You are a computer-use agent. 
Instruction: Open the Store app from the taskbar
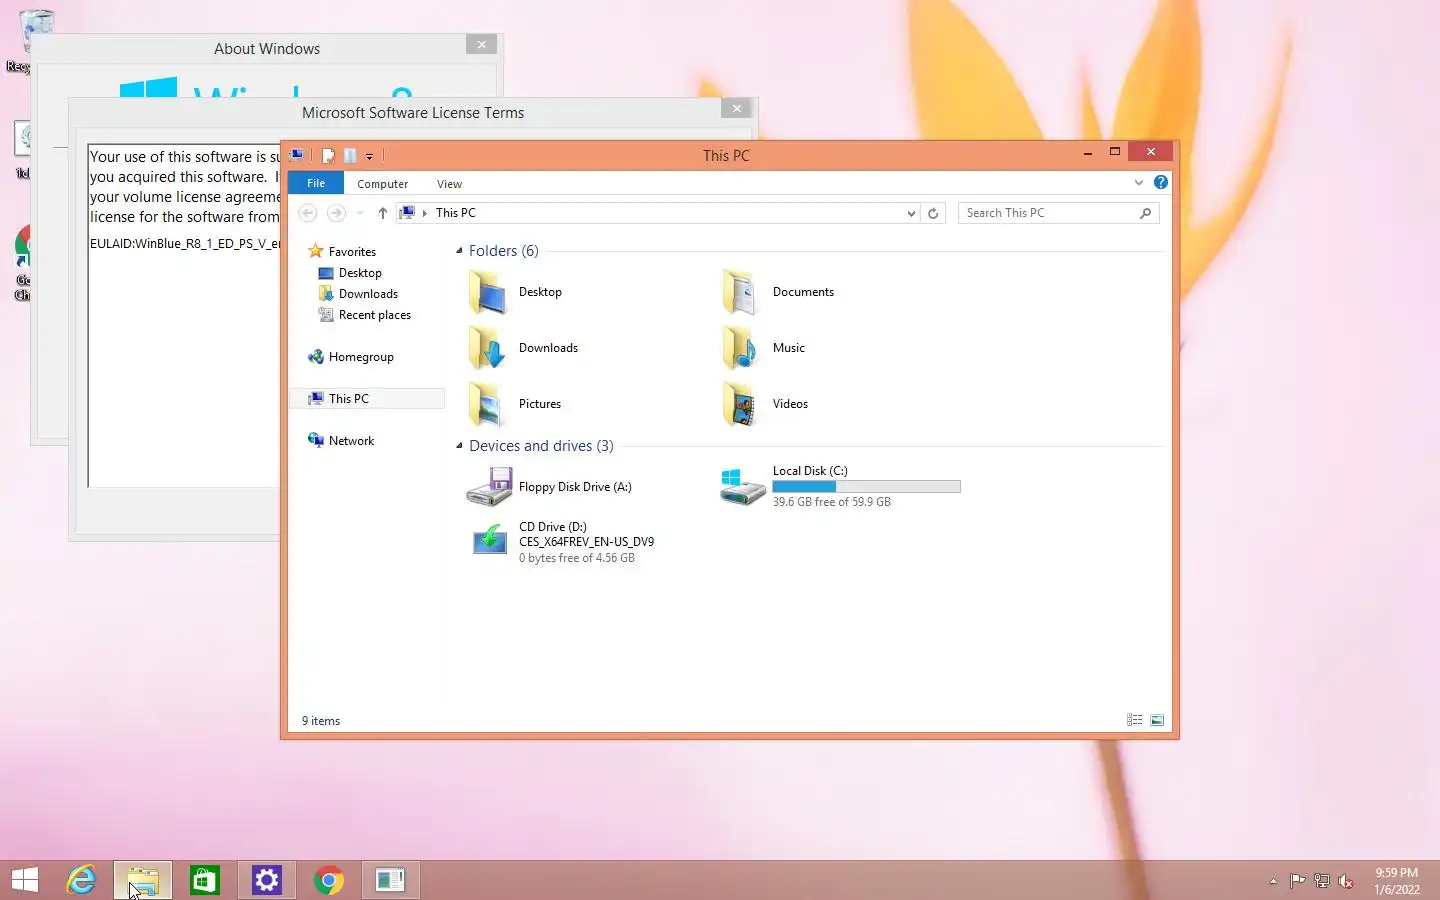coord(205,880)
